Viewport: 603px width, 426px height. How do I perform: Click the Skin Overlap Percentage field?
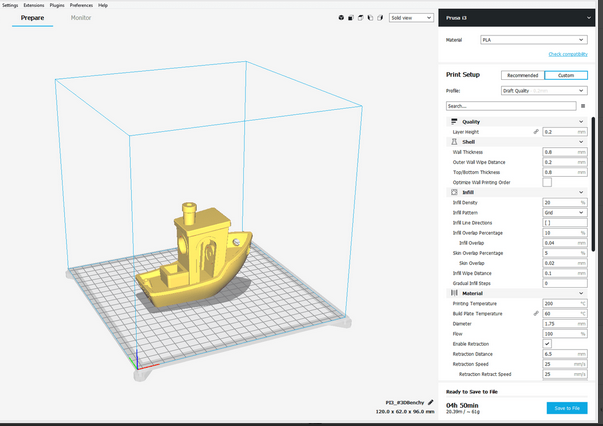click(x=565, y=253)
